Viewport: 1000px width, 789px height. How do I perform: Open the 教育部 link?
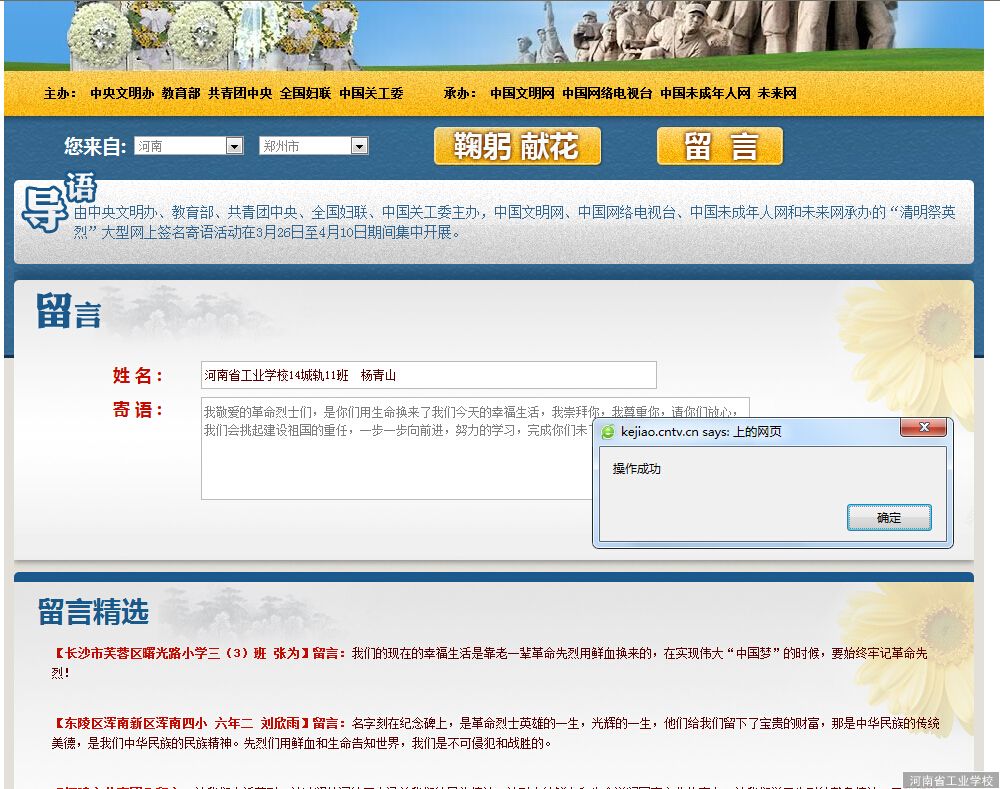coord(181,93)
